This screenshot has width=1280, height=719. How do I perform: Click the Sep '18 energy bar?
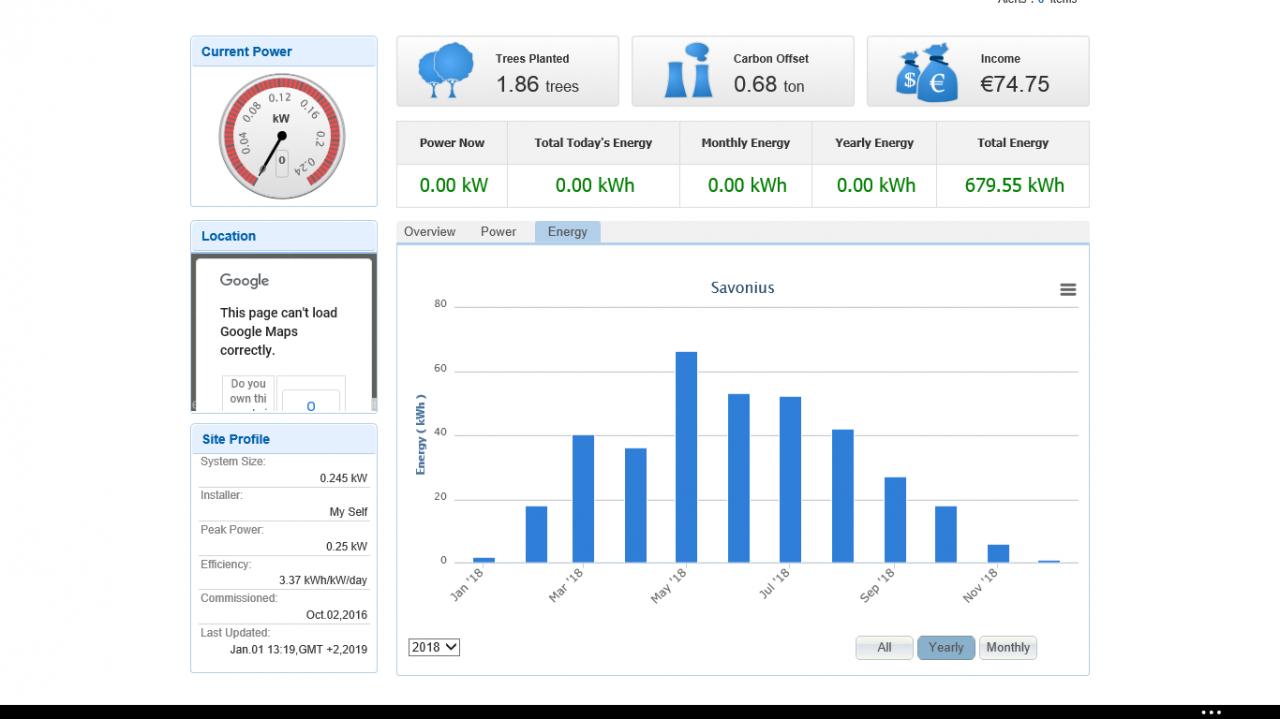pyautogui.click(x=895, y=520)
